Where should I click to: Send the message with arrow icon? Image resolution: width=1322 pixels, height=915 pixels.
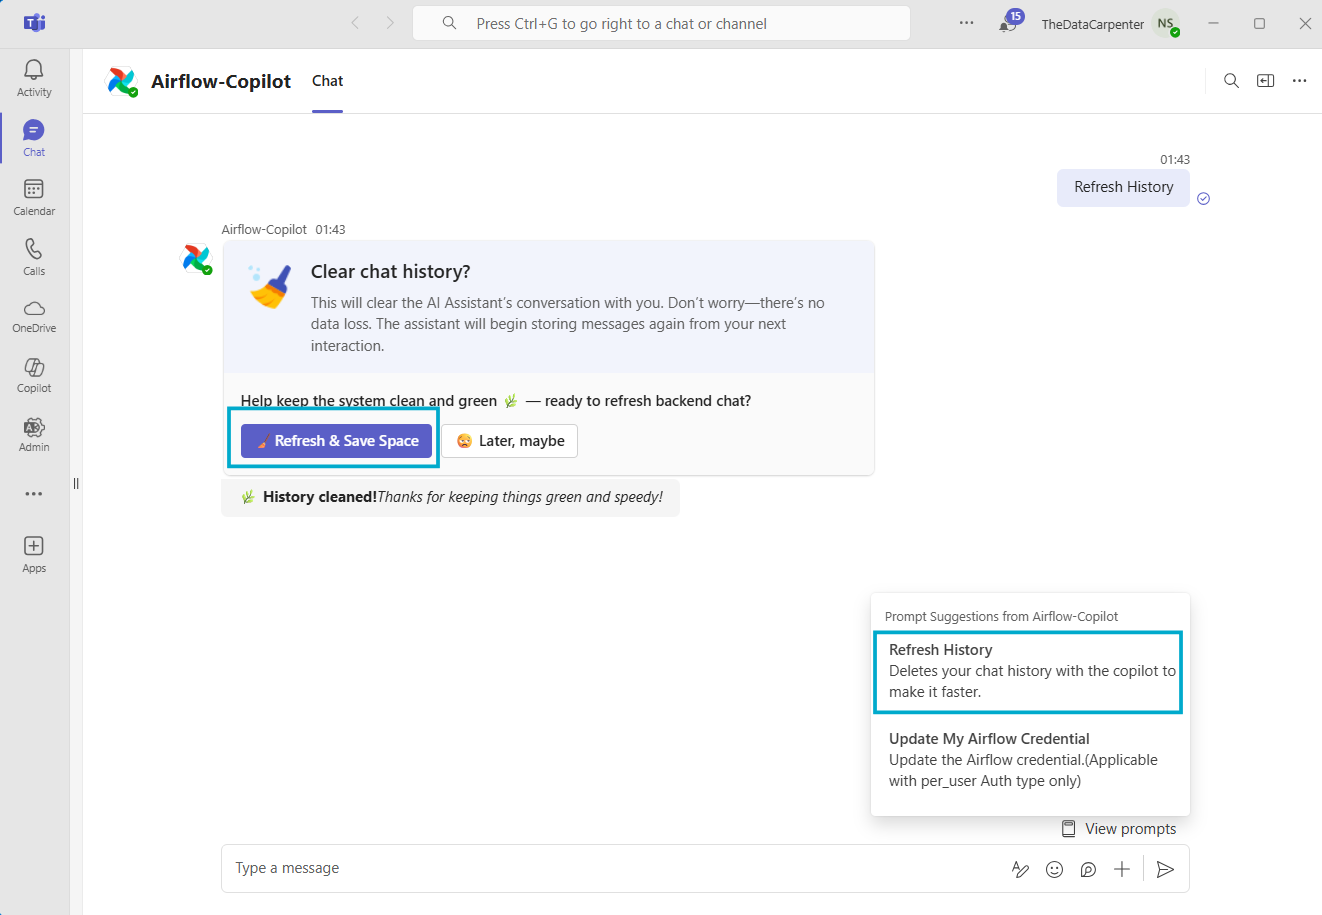tap(1165, 869)
